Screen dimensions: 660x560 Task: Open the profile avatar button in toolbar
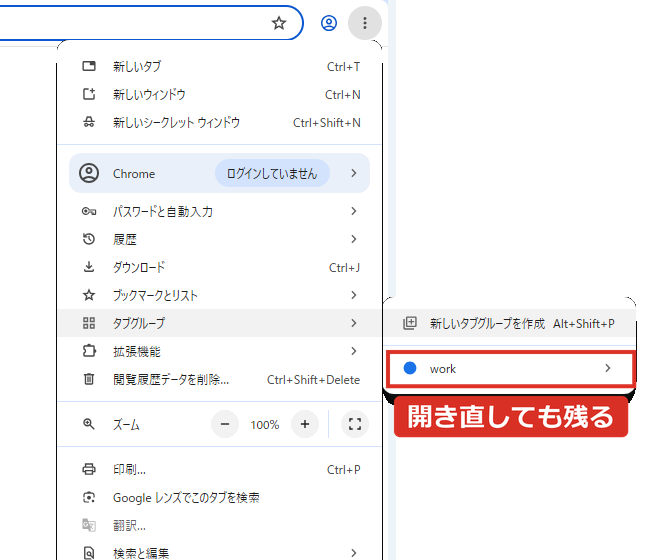coord(329,23)
